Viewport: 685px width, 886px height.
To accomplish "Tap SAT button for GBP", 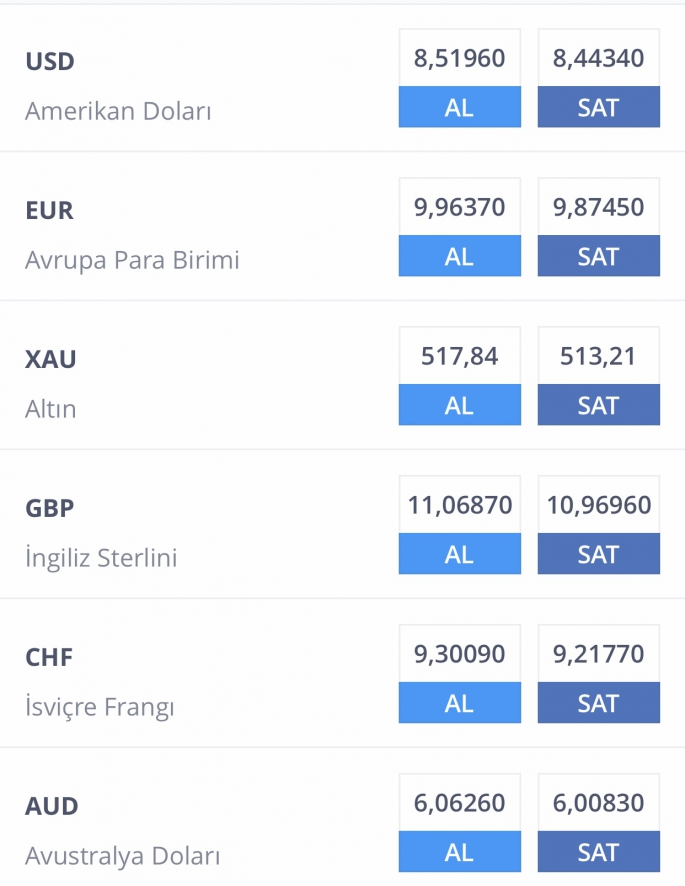I will (599, 554).
